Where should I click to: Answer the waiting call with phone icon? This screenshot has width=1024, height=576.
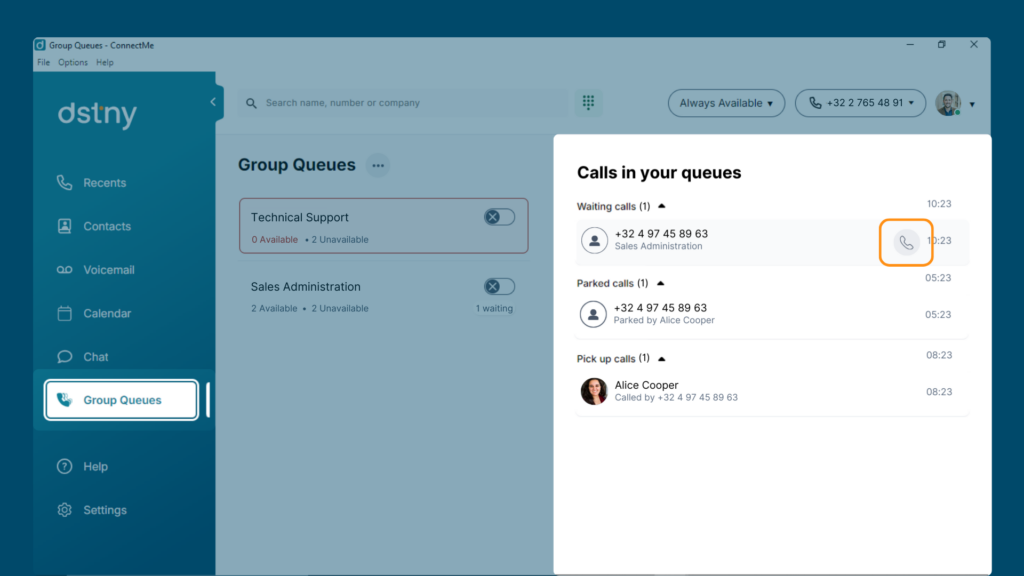[906, 242]
